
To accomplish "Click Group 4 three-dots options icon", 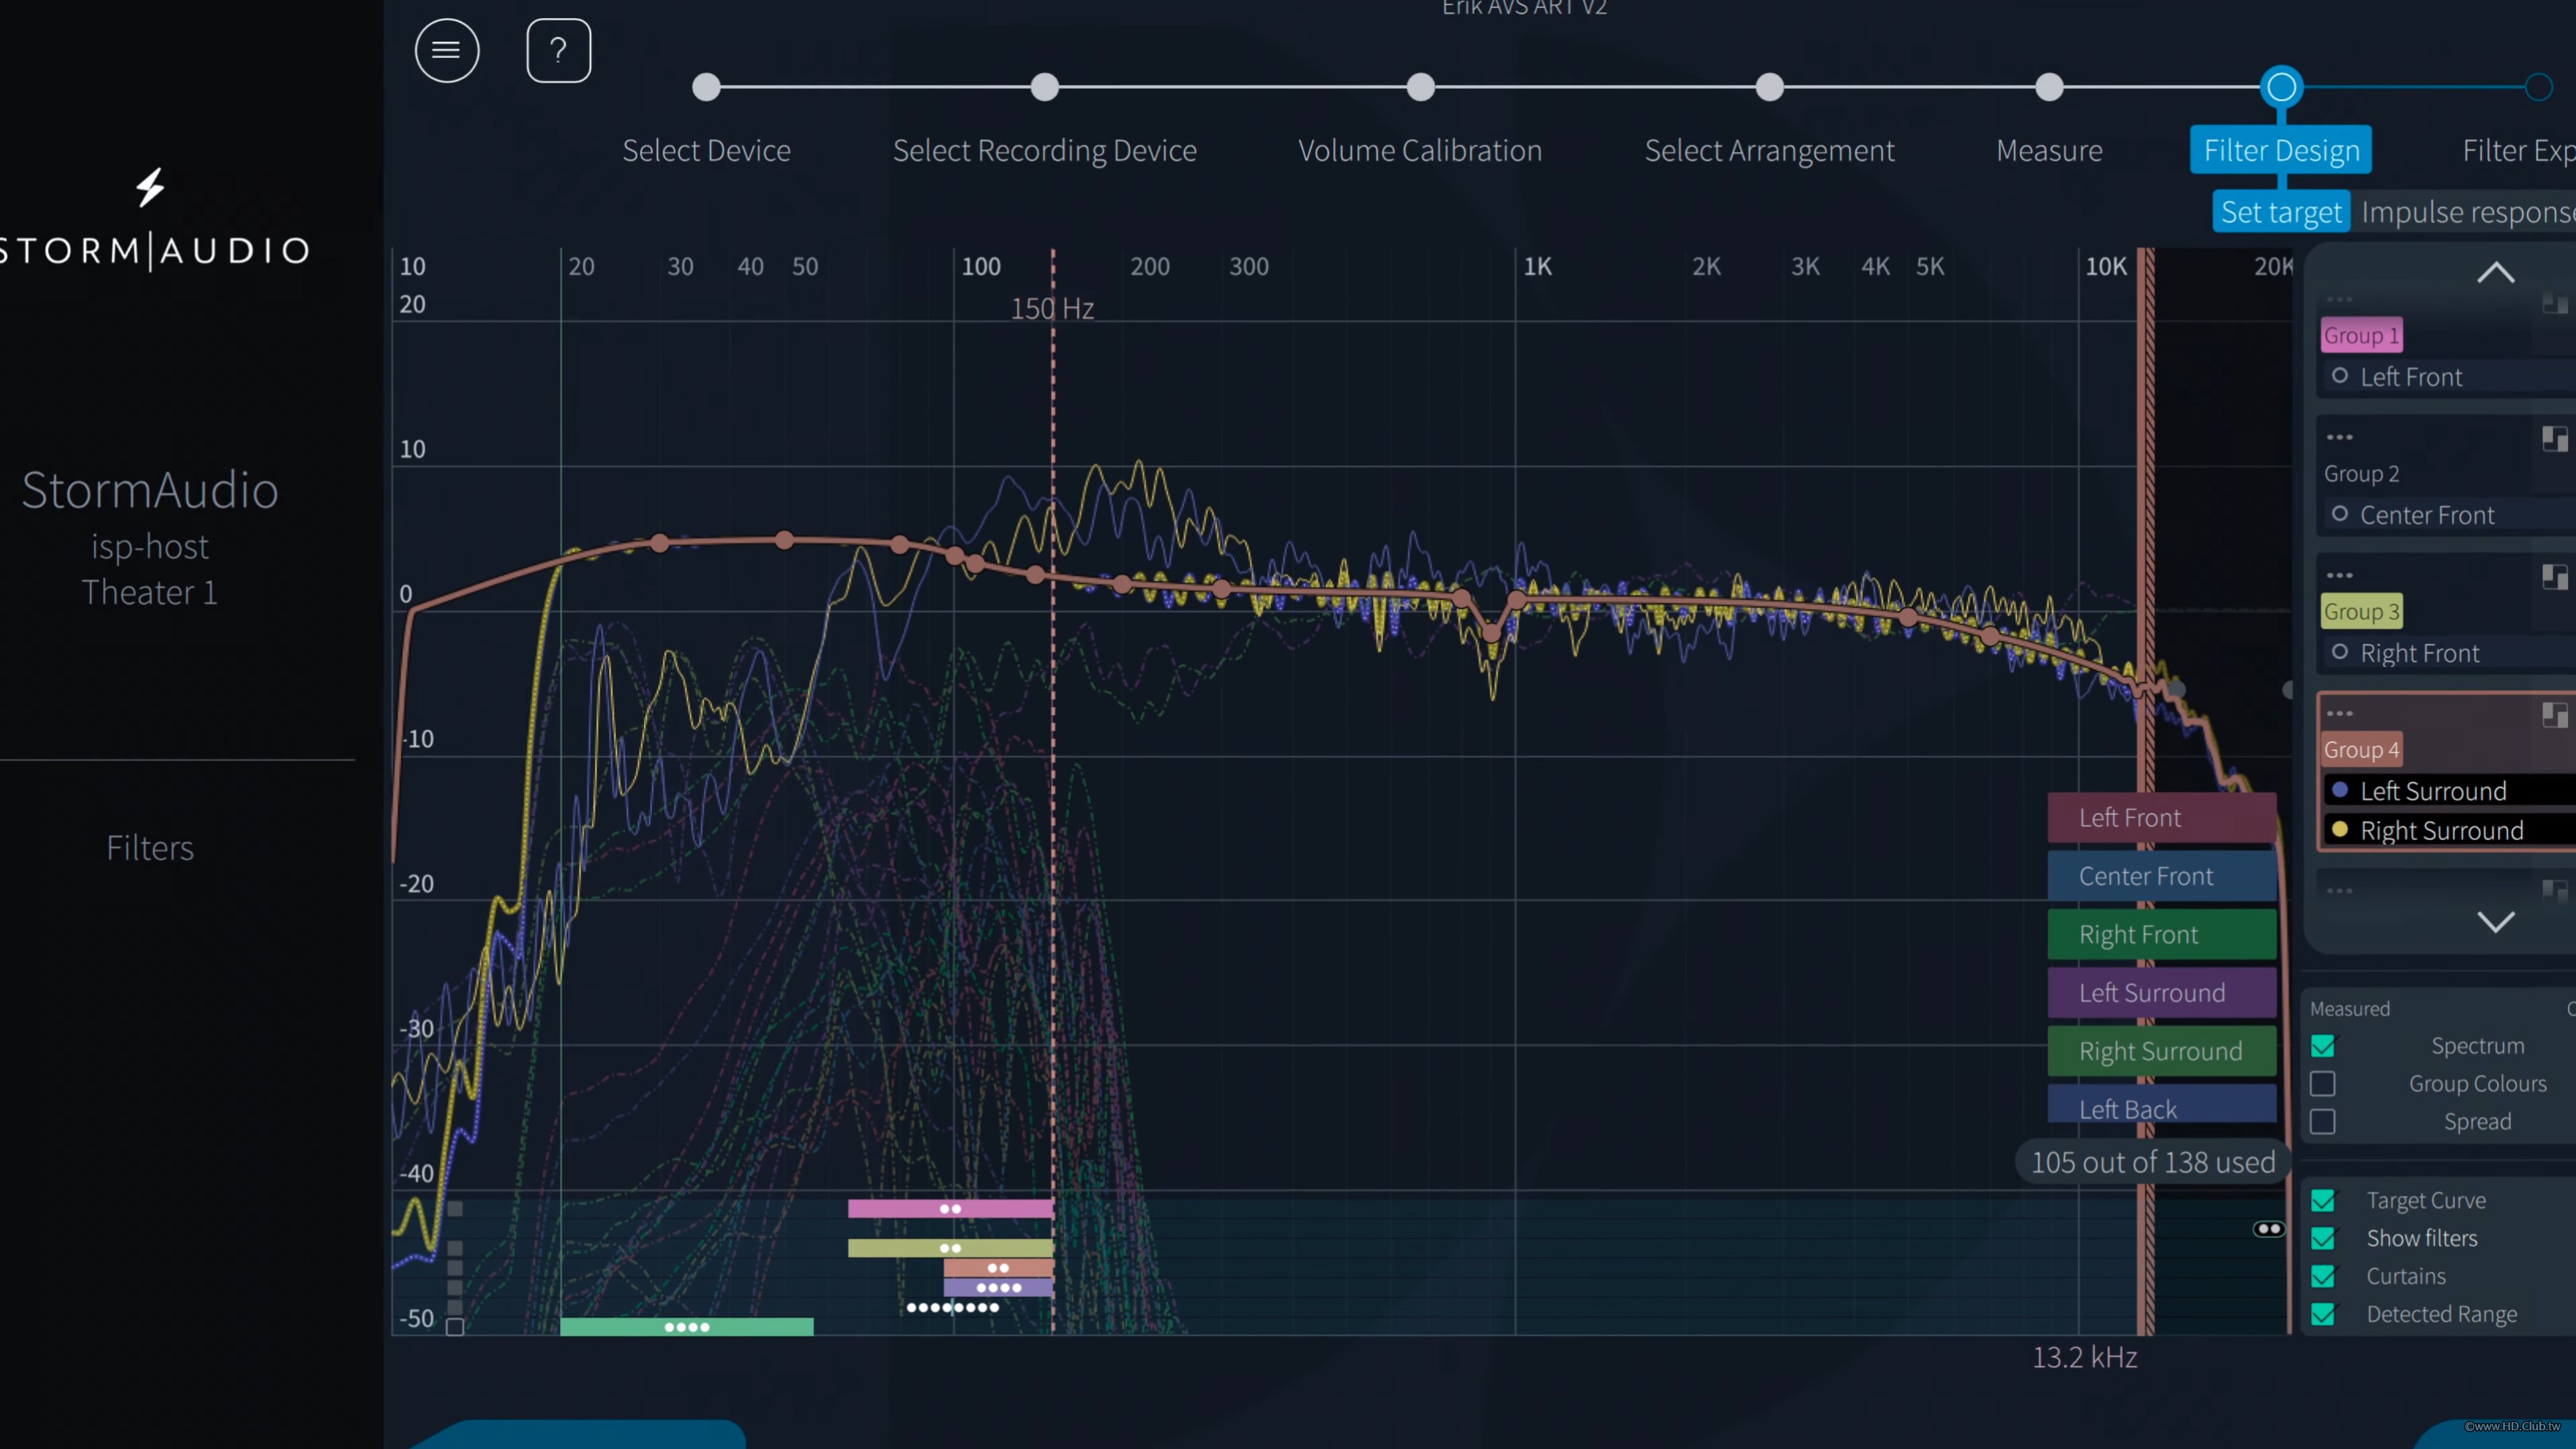I will pyautogui.click(x=2339, y=713).
